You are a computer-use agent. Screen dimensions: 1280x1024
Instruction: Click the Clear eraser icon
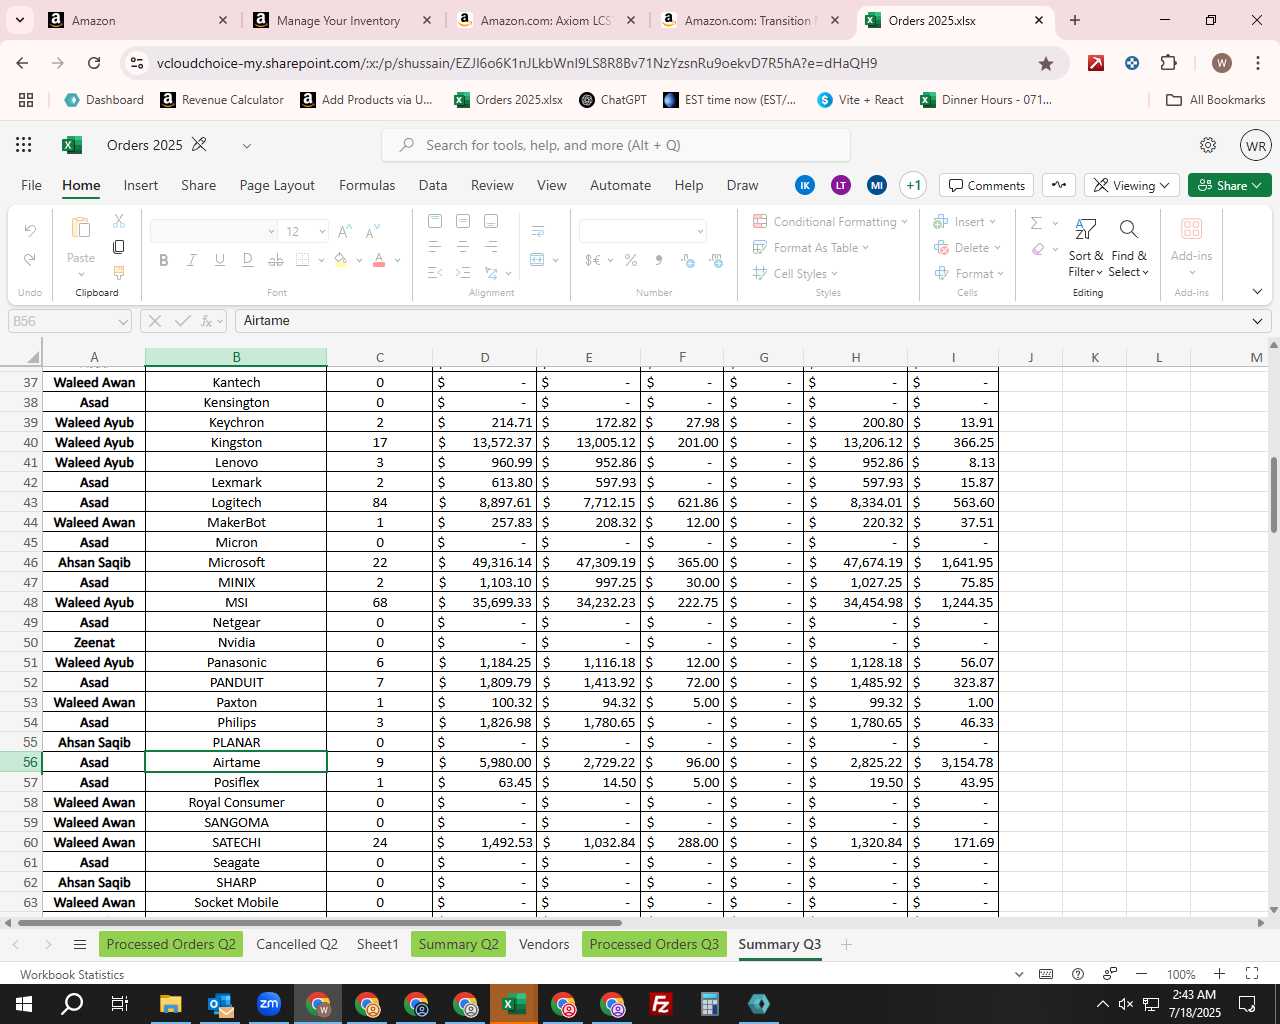(x=1038, y=249)
